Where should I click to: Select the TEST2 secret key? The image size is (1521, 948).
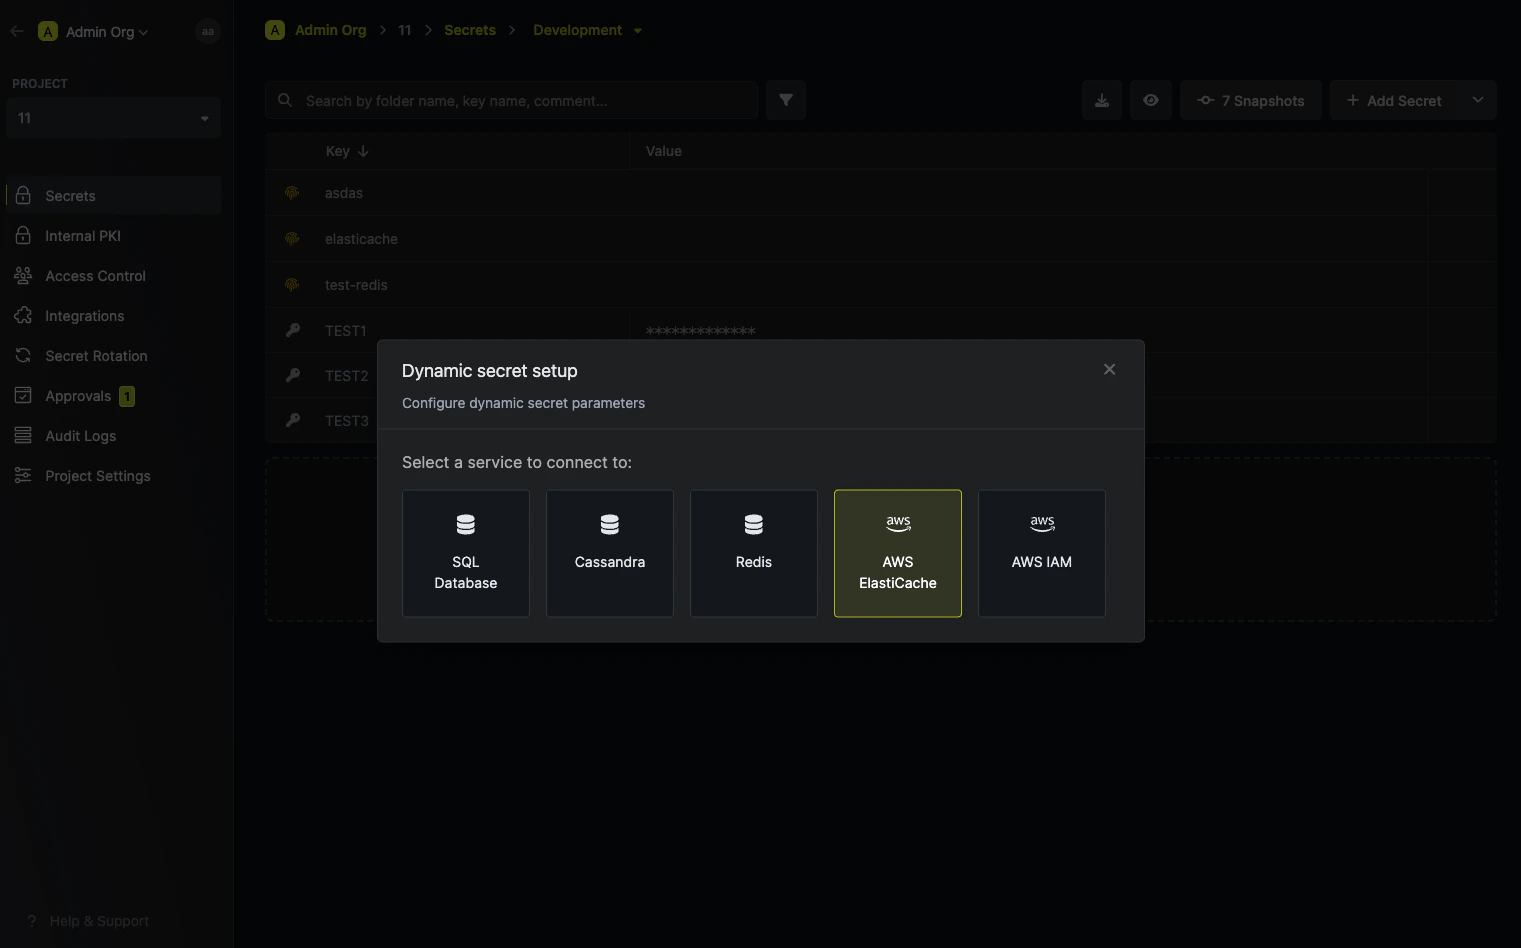(346, 375)
